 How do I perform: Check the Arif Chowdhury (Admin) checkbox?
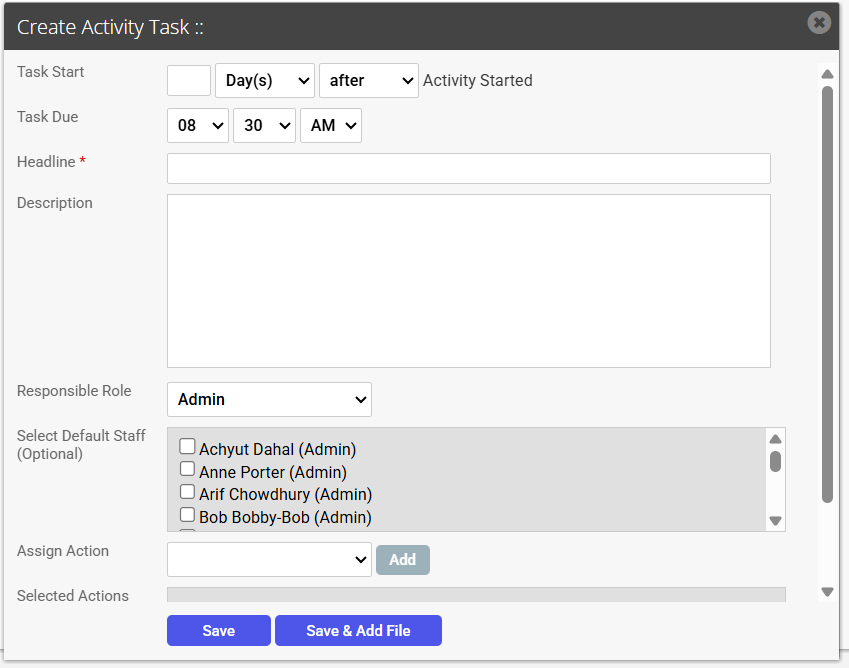[x=187, y=492]
